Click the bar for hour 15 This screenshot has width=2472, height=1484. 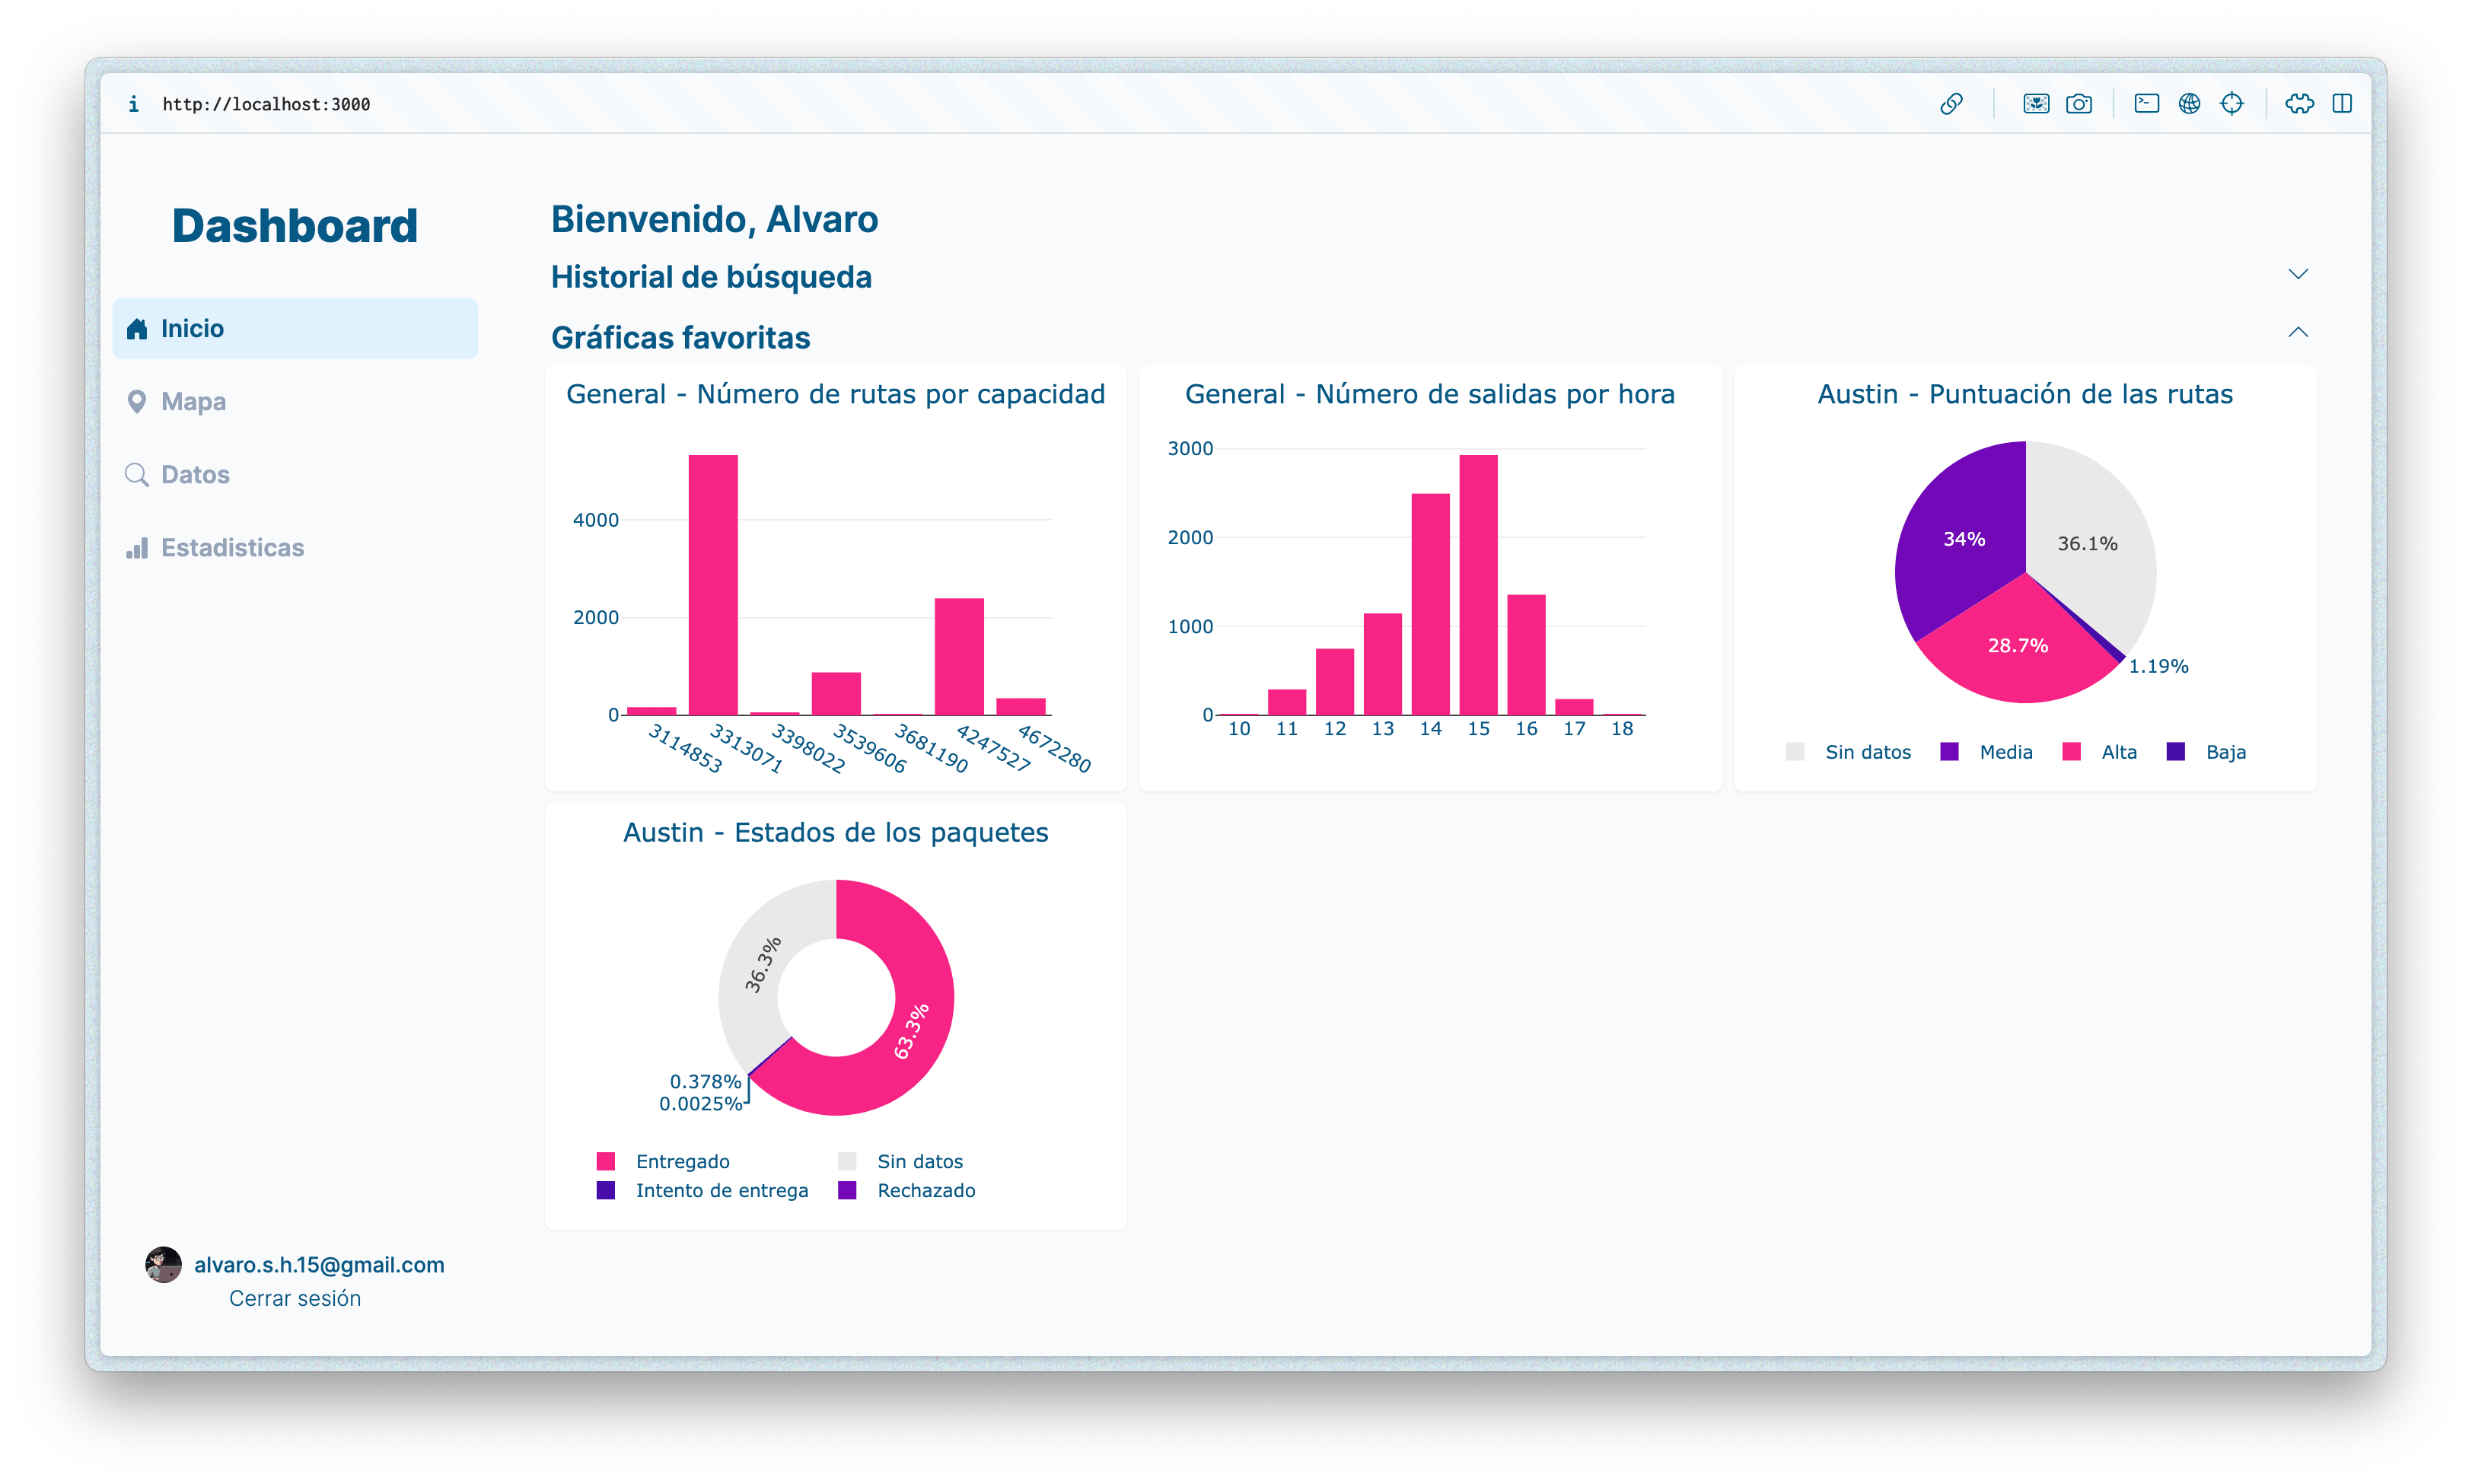point(1478,585)
